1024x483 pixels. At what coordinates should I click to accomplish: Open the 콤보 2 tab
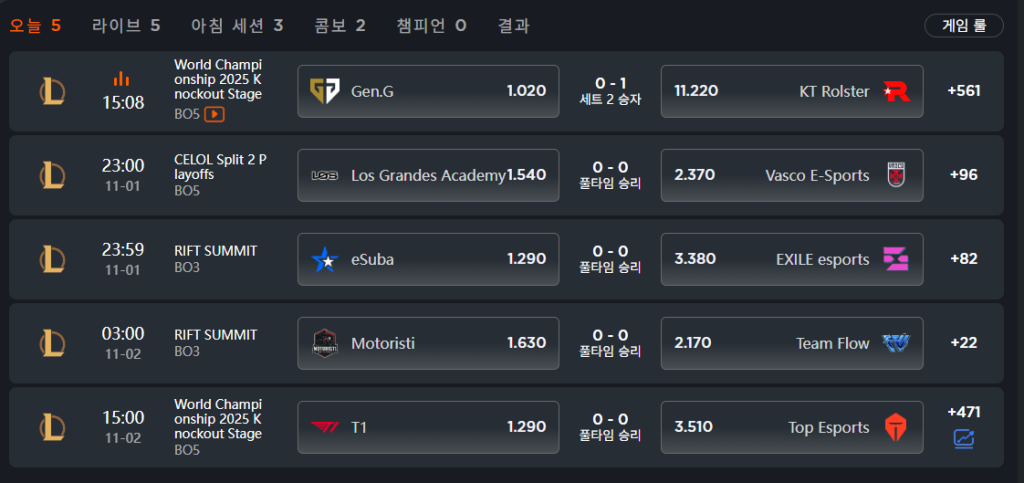tap(339, 25)
